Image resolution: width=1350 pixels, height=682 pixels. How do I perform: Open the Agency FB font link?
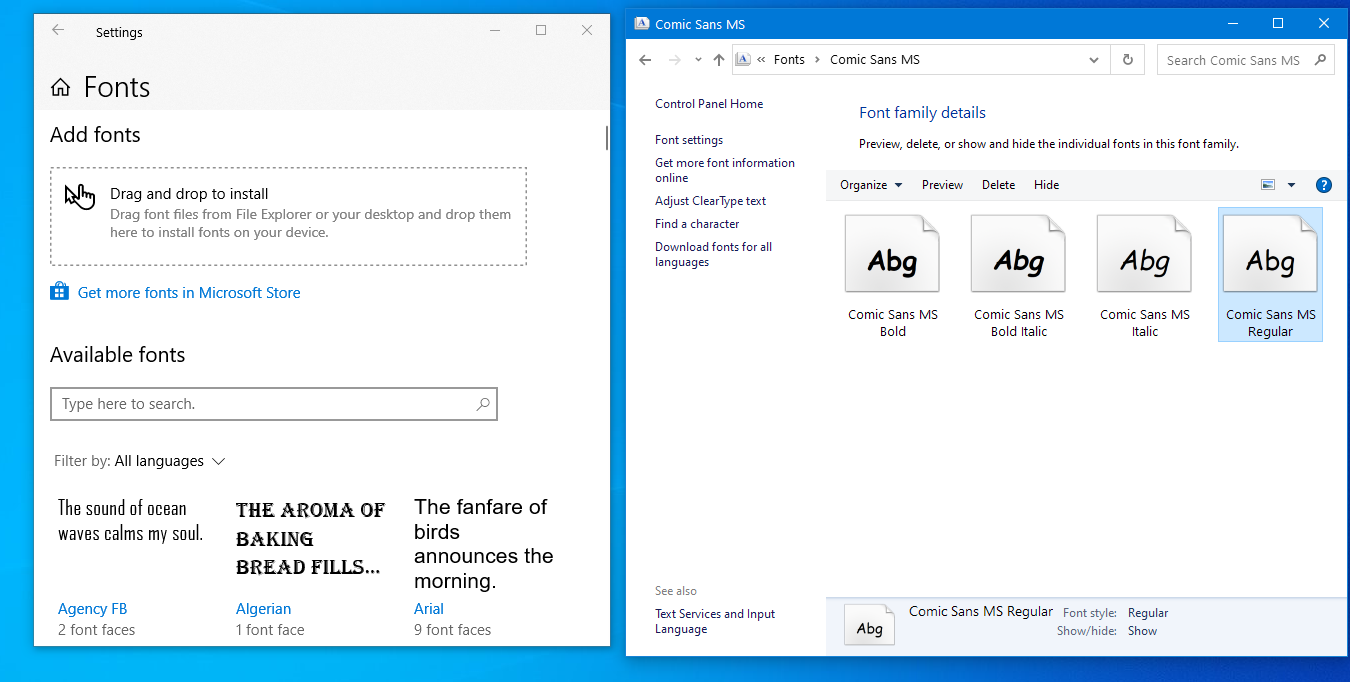click(x=92, y=609)
